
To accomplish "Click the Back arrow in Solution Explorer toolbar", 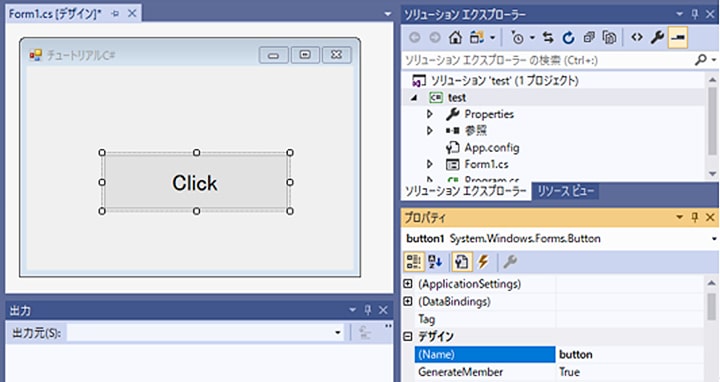I will 415,38.
